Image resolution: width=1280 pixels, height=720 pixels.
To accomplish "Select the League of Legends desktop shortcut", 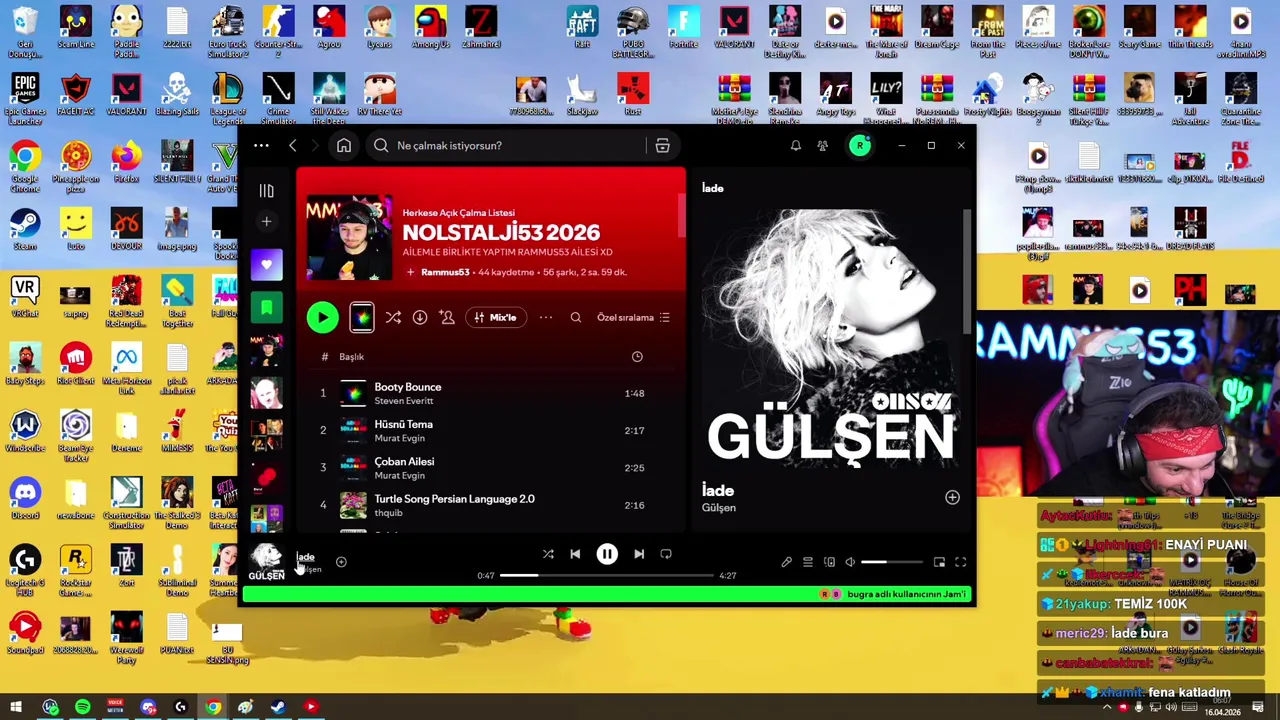I will coord(227,99).
